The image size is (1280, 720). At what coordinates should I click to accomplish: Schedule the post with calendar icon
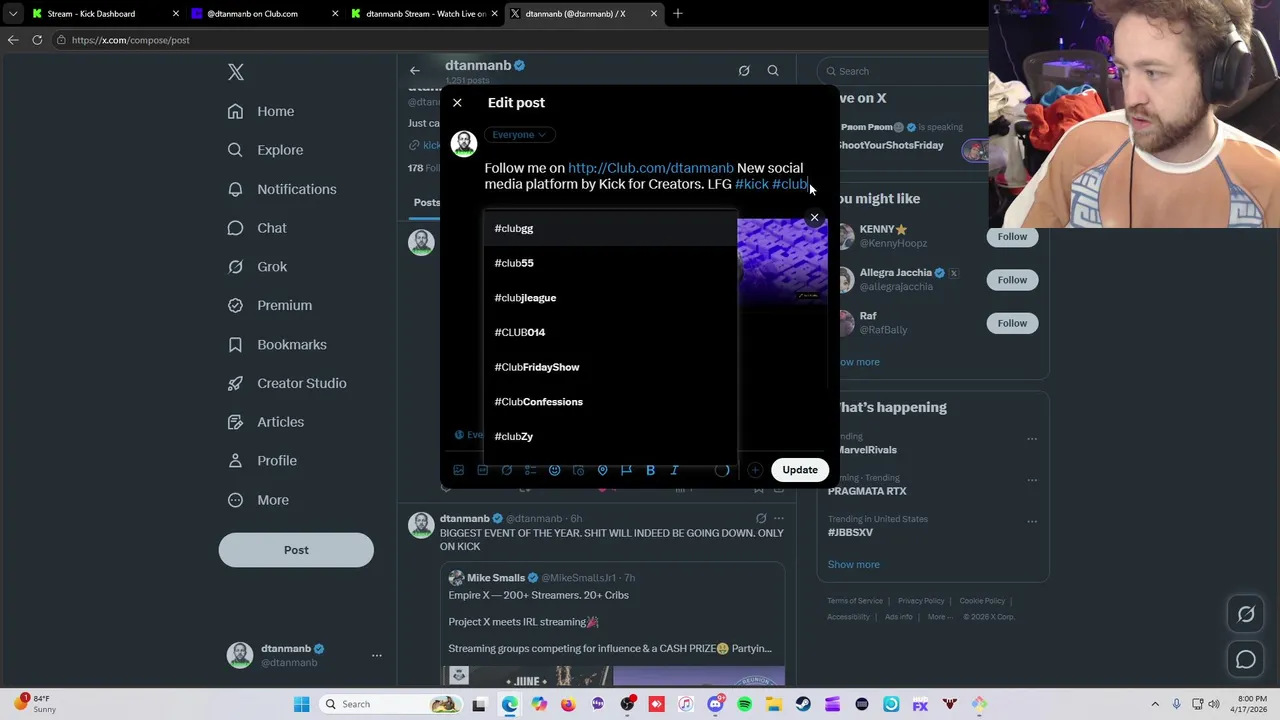579,470
